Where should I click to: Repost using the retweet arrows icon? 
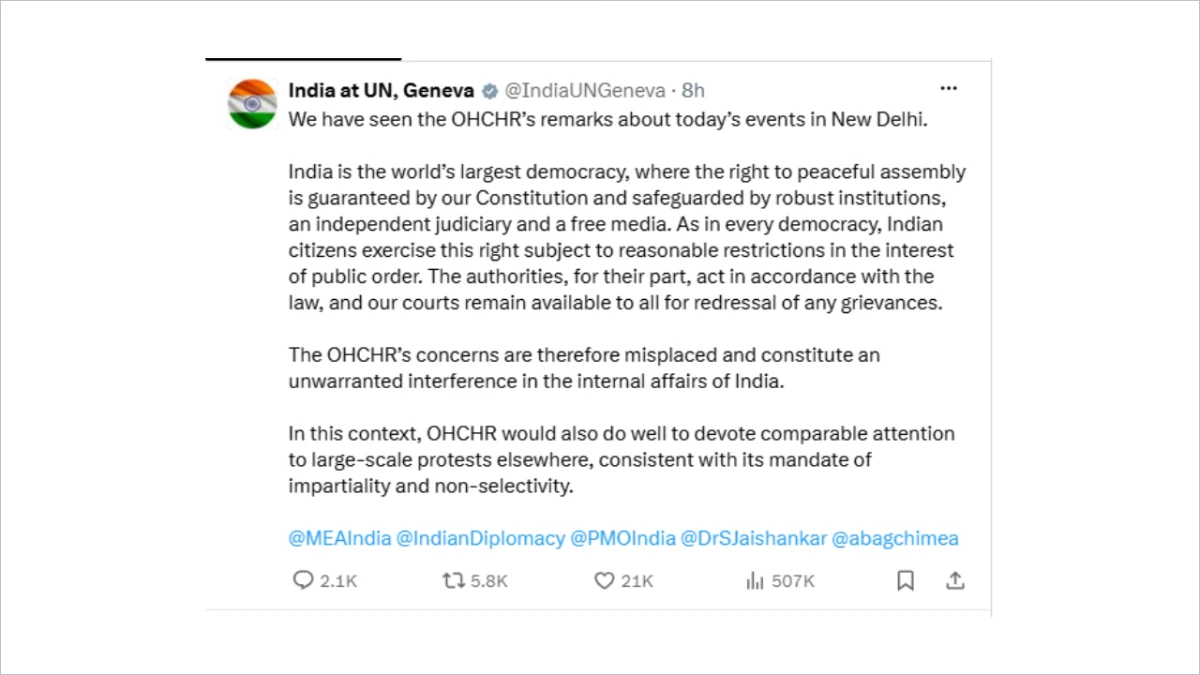point(453,581)
